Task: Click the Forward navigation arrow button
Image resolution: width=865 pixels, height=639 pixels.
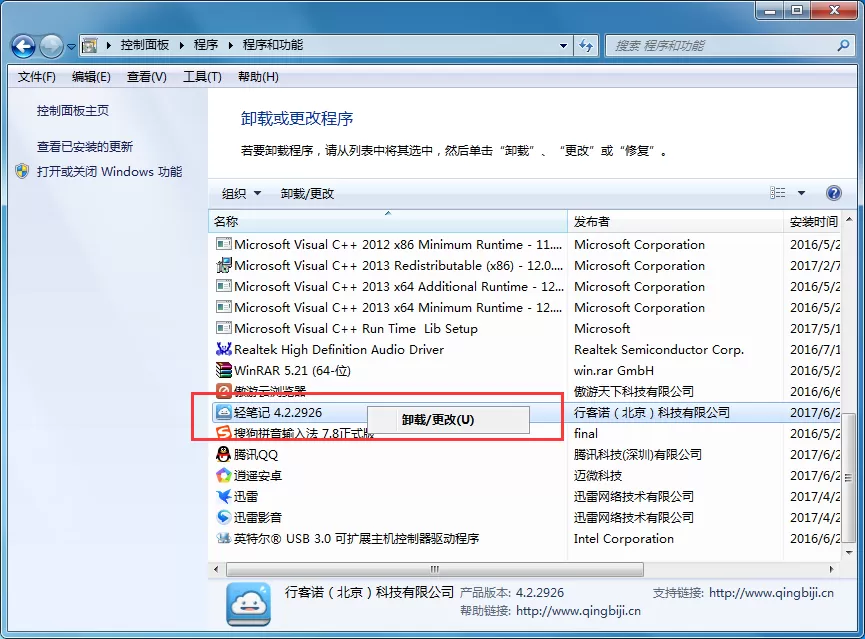Action: point(51,46)
